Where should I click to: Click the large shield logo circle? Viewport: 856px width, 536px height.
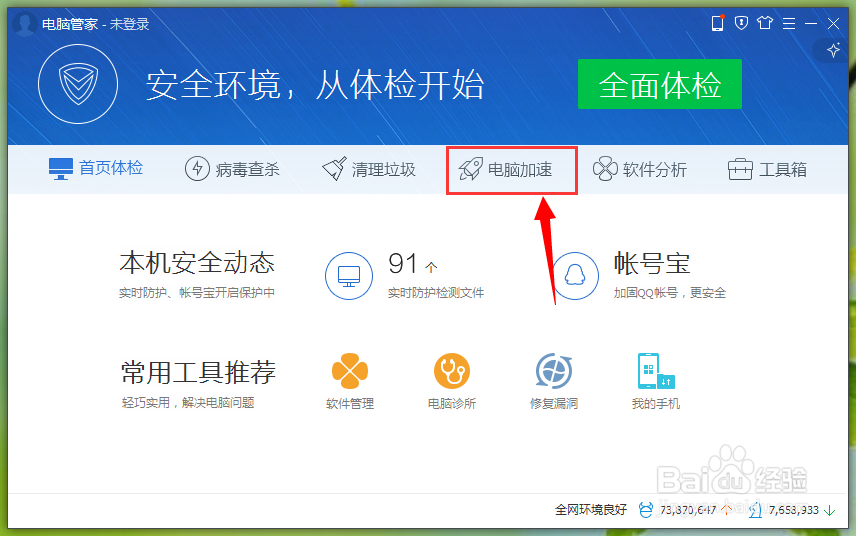pyautogui.click(x=78, y=84)
